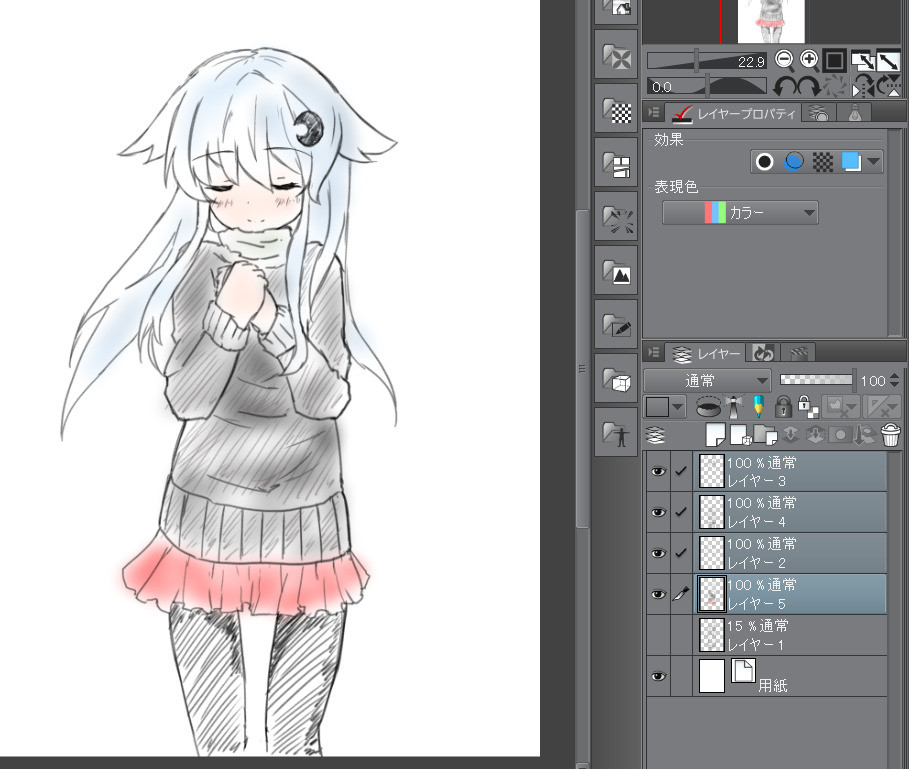Viewport: 909px width, 769px height.
Task: Adjust the Navigator rotation slider
Action: [x=706, y=86]
